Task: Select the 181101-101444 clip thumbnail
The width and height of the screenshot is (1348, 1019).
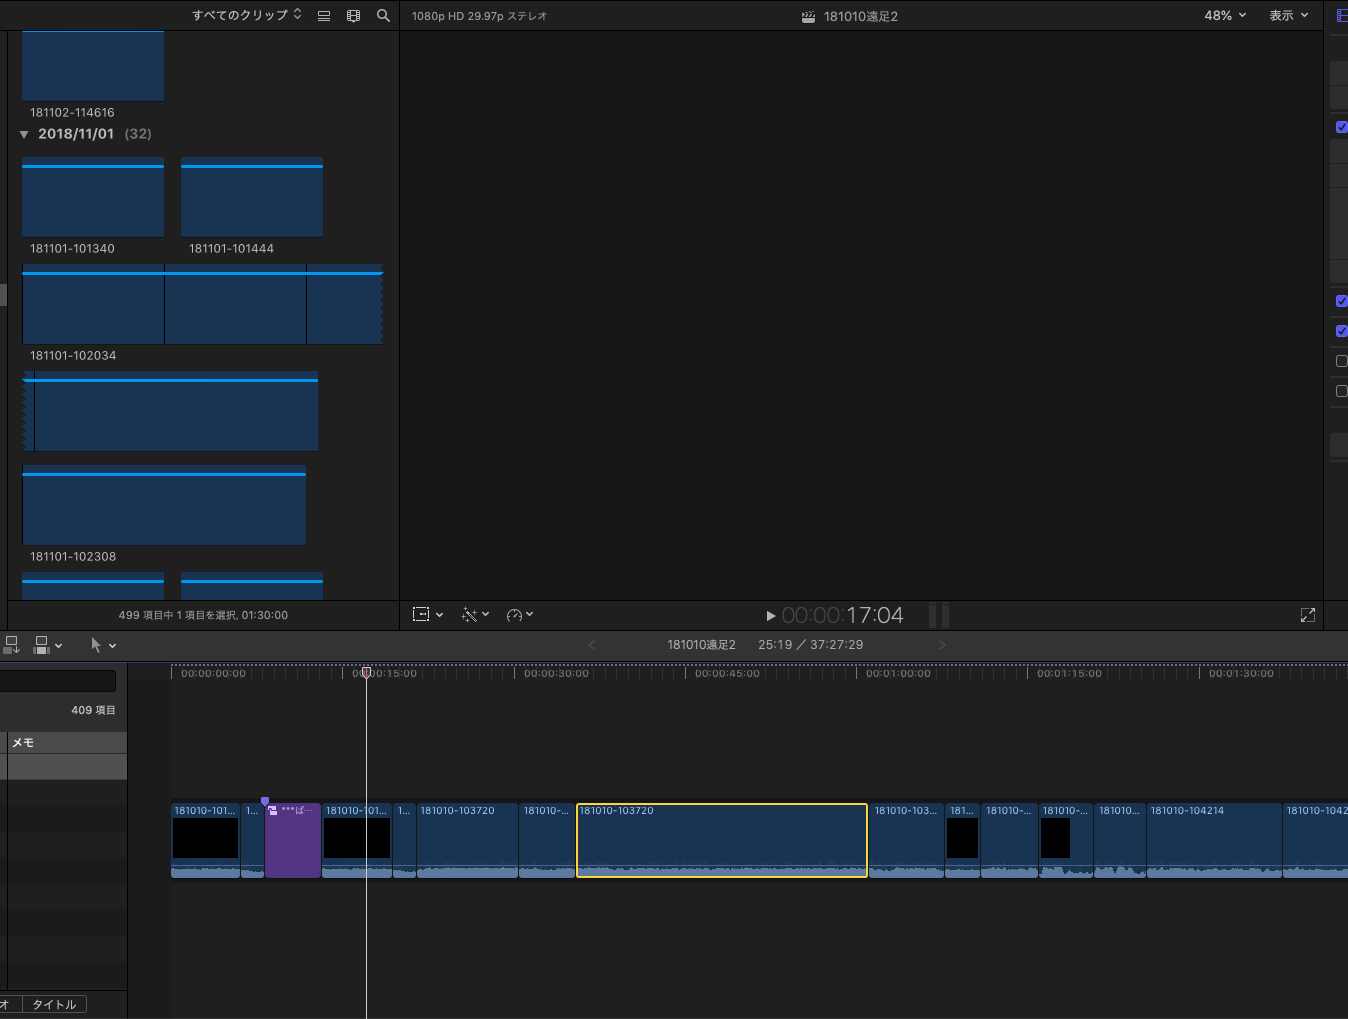Action: click(252, 198)
